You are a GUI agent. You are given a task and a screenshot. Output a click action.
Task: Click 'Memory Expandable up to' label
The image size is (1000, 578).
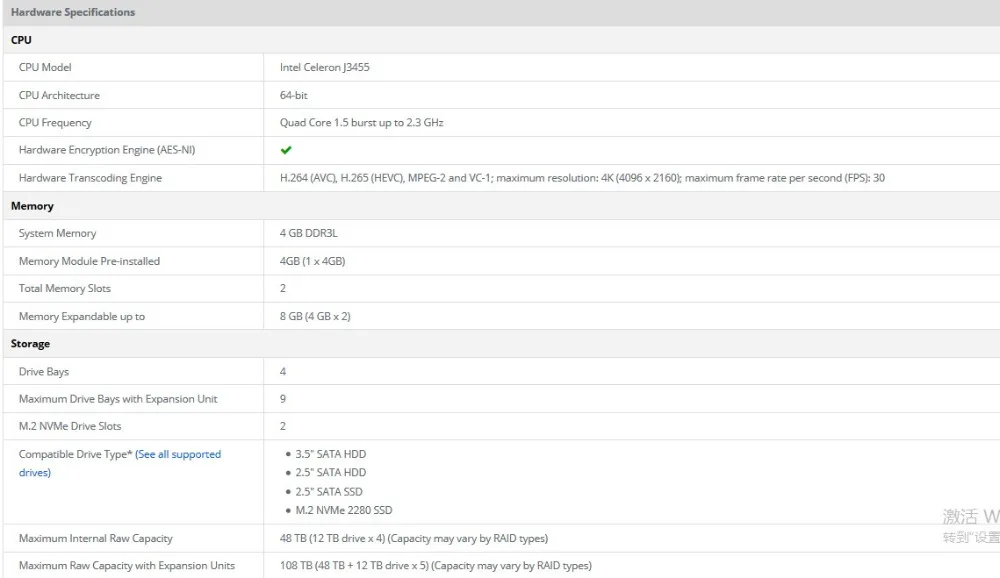82,316
